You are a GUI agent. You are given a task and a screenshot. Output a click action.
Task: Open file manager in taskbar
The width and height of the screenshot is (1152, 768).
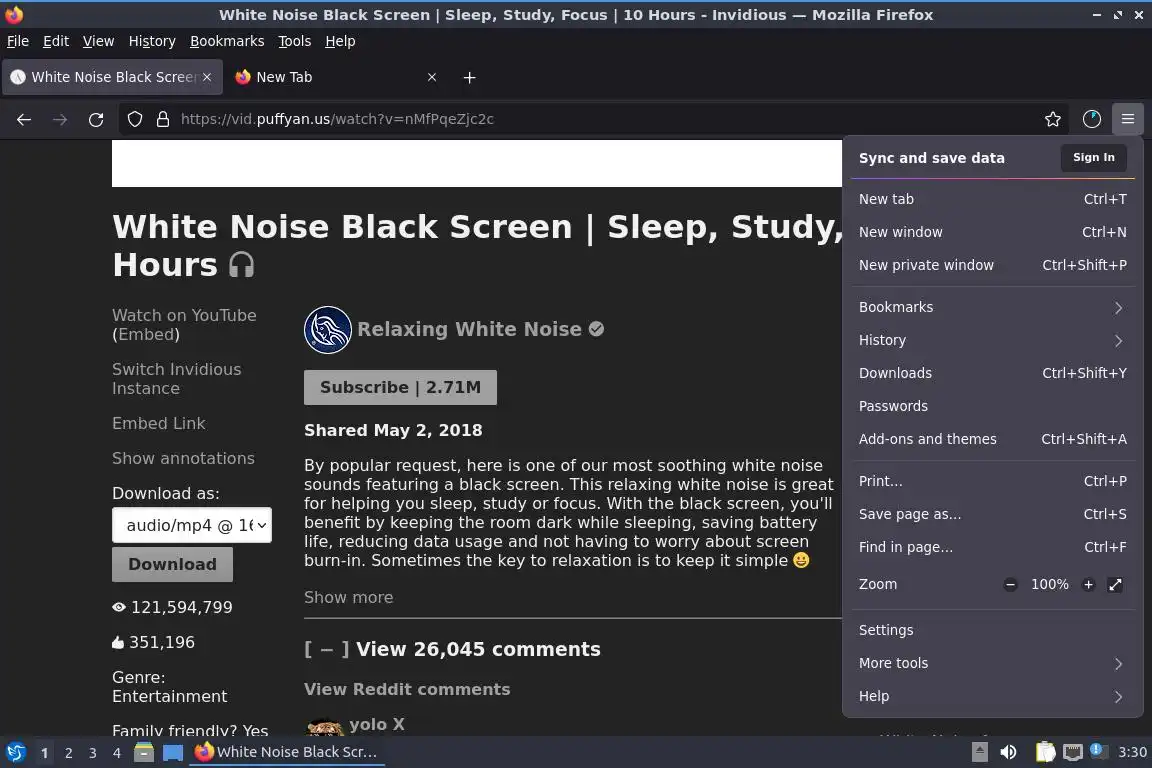tap(144, 753)
